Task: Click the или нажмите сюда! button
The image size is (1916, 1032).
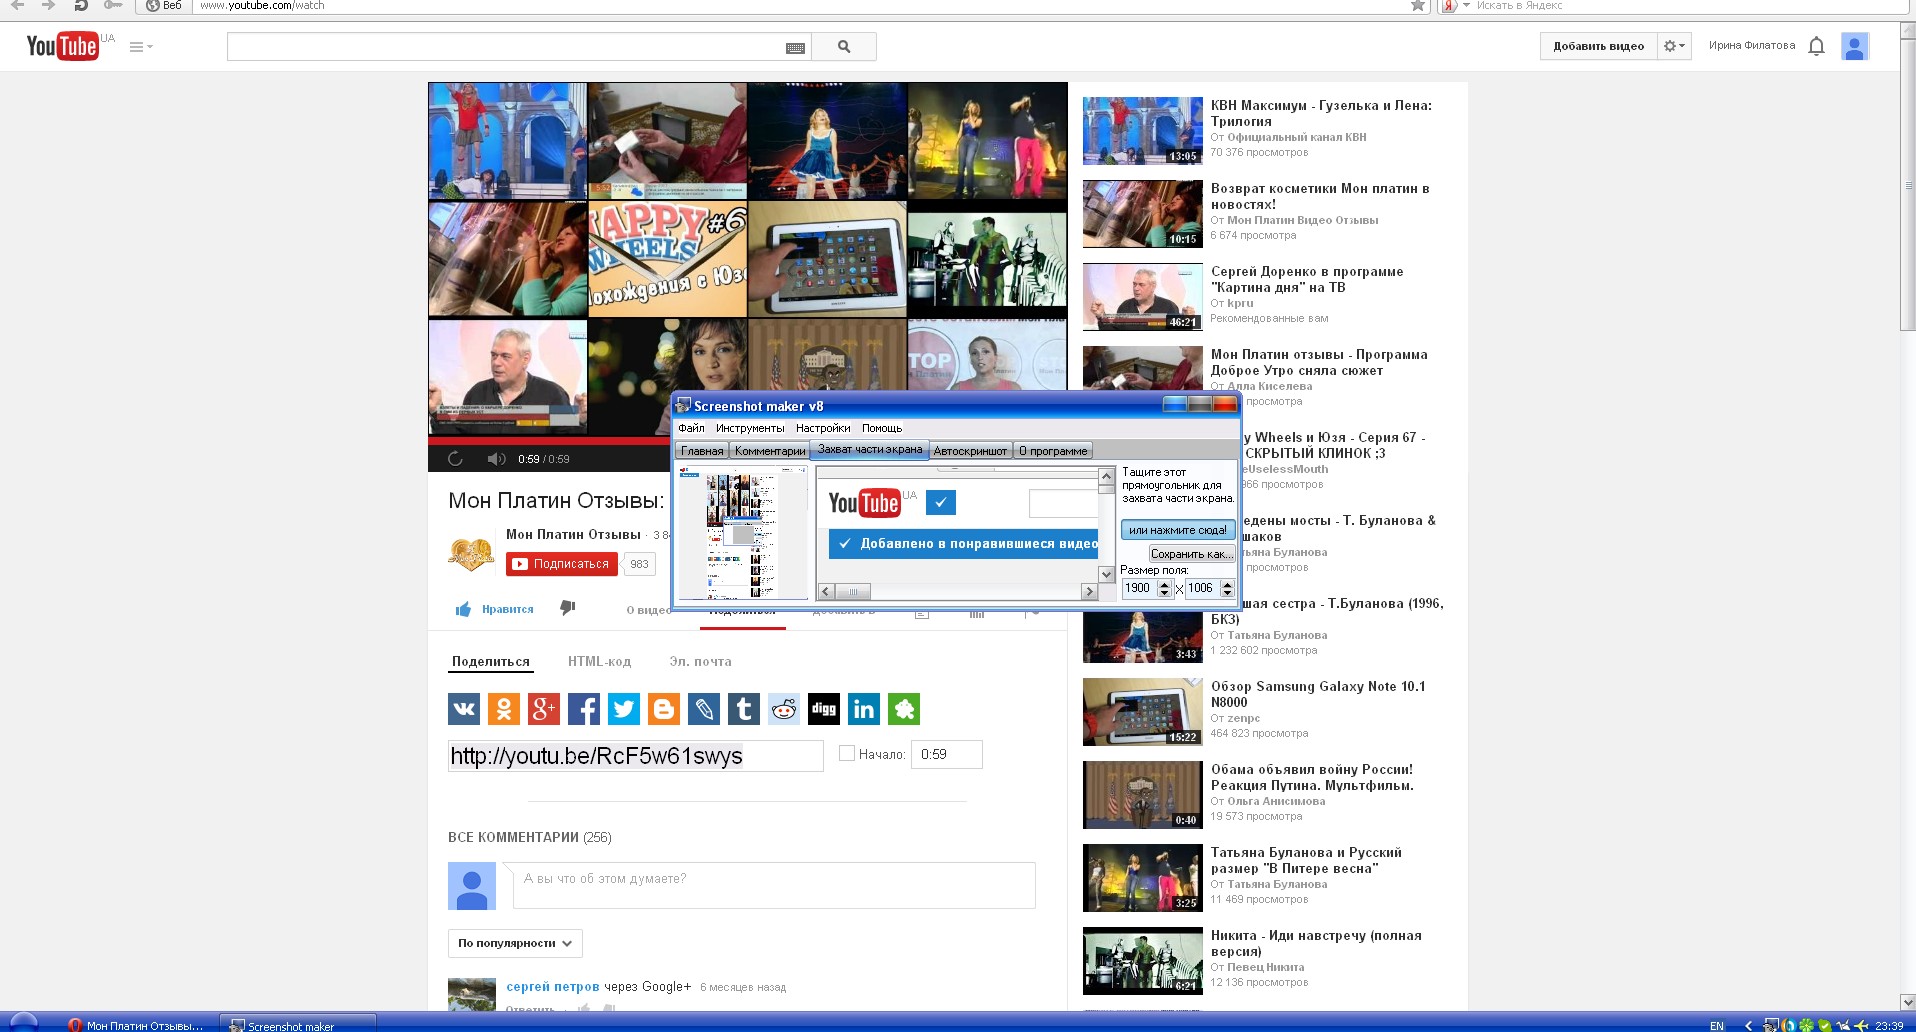Action: [x=1178, y=530]
